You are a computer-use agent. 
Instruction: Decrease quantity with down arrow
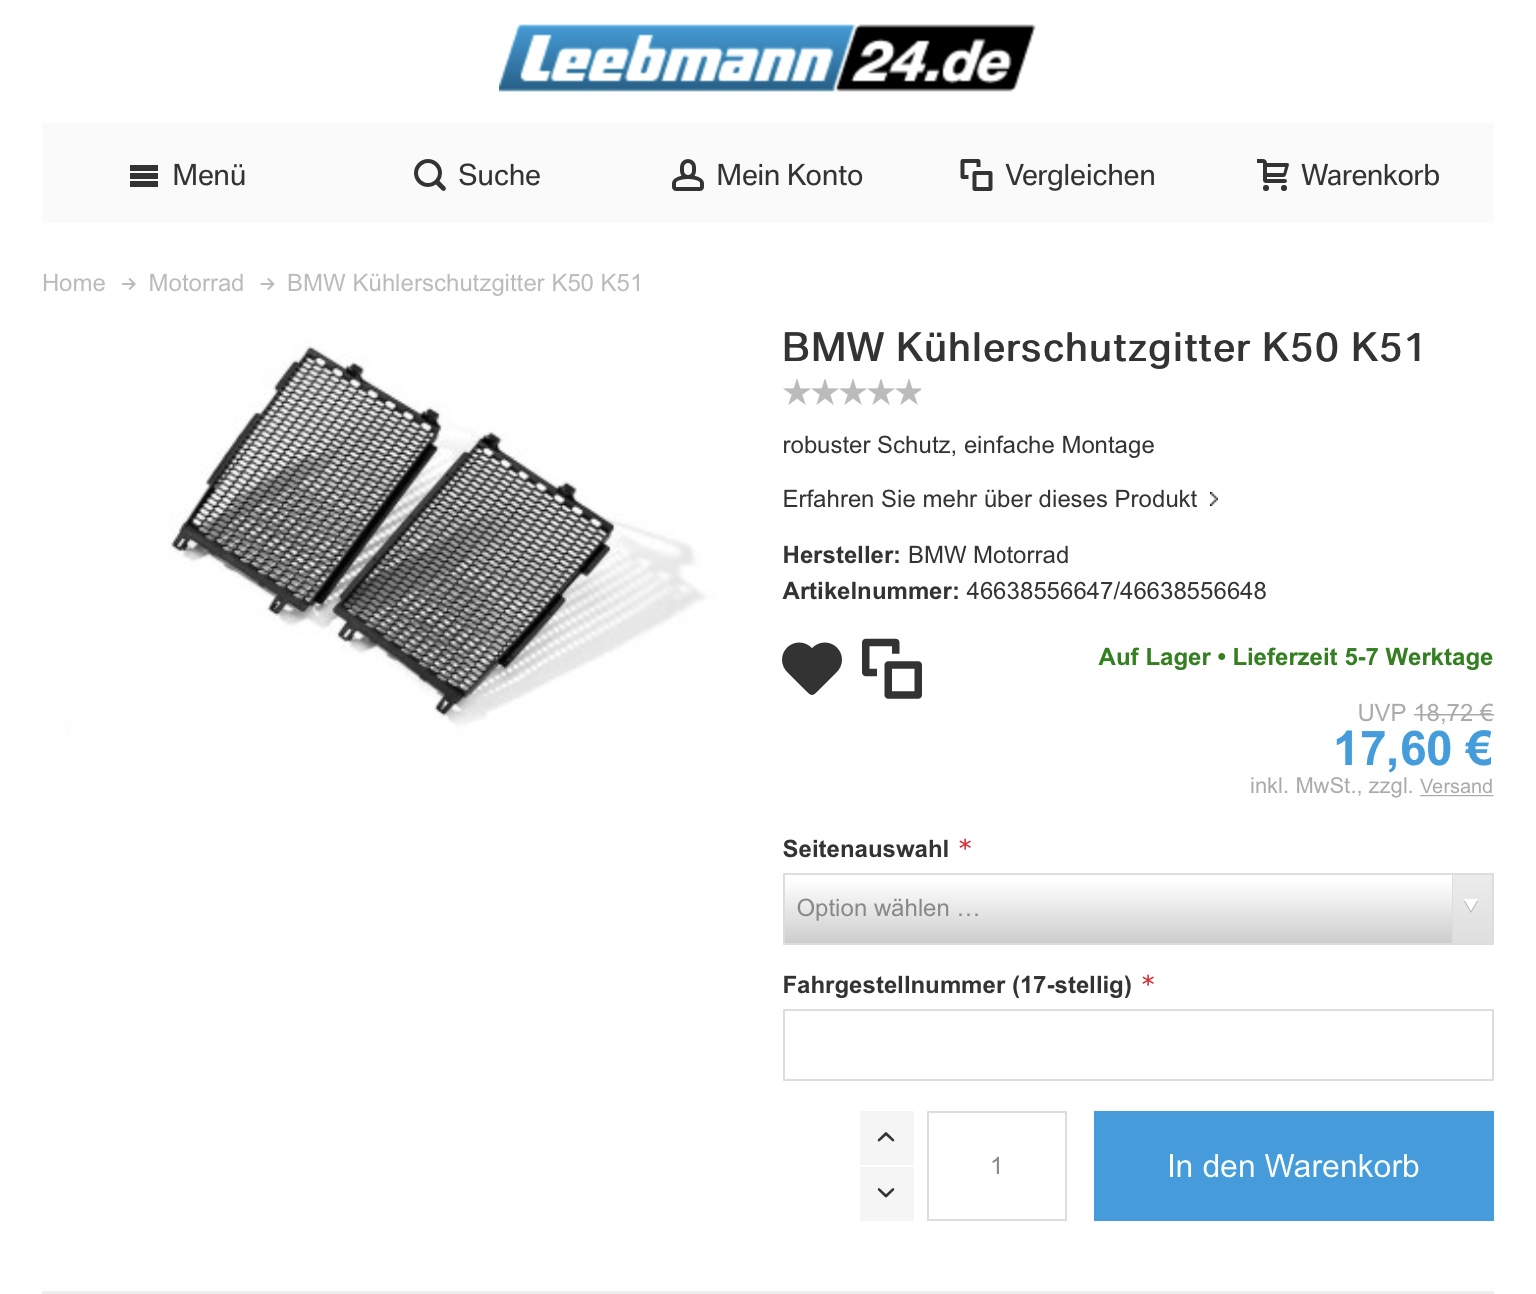(886, 1193)
